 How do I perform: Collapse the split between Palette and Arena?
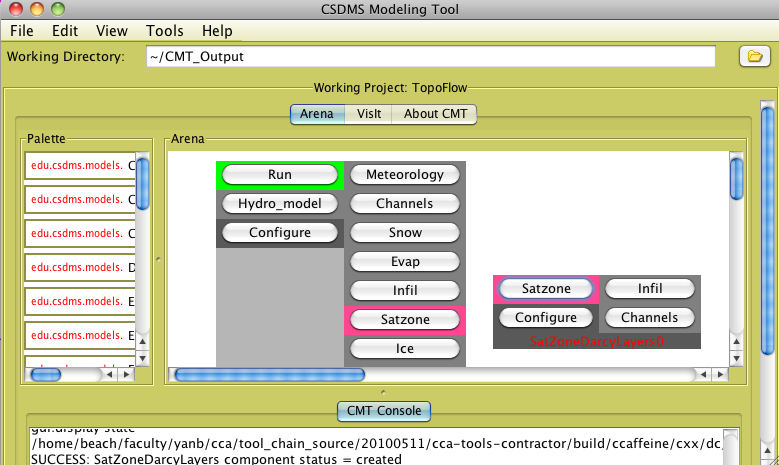(x=158, y=259)
